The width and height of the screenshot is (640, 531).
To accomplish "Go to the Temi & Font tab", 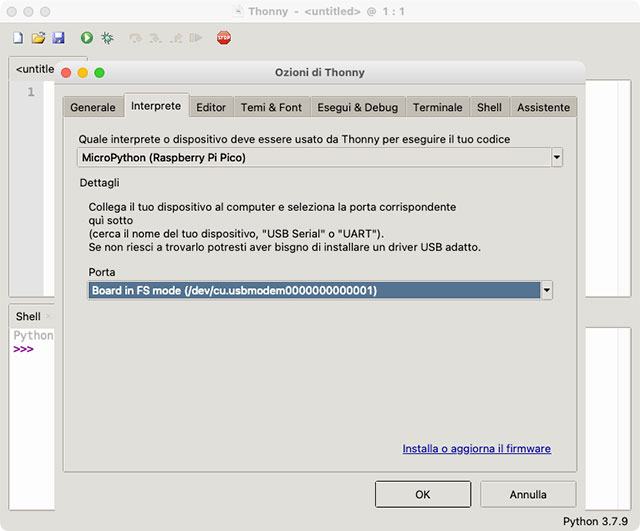I will click(271, 107).
